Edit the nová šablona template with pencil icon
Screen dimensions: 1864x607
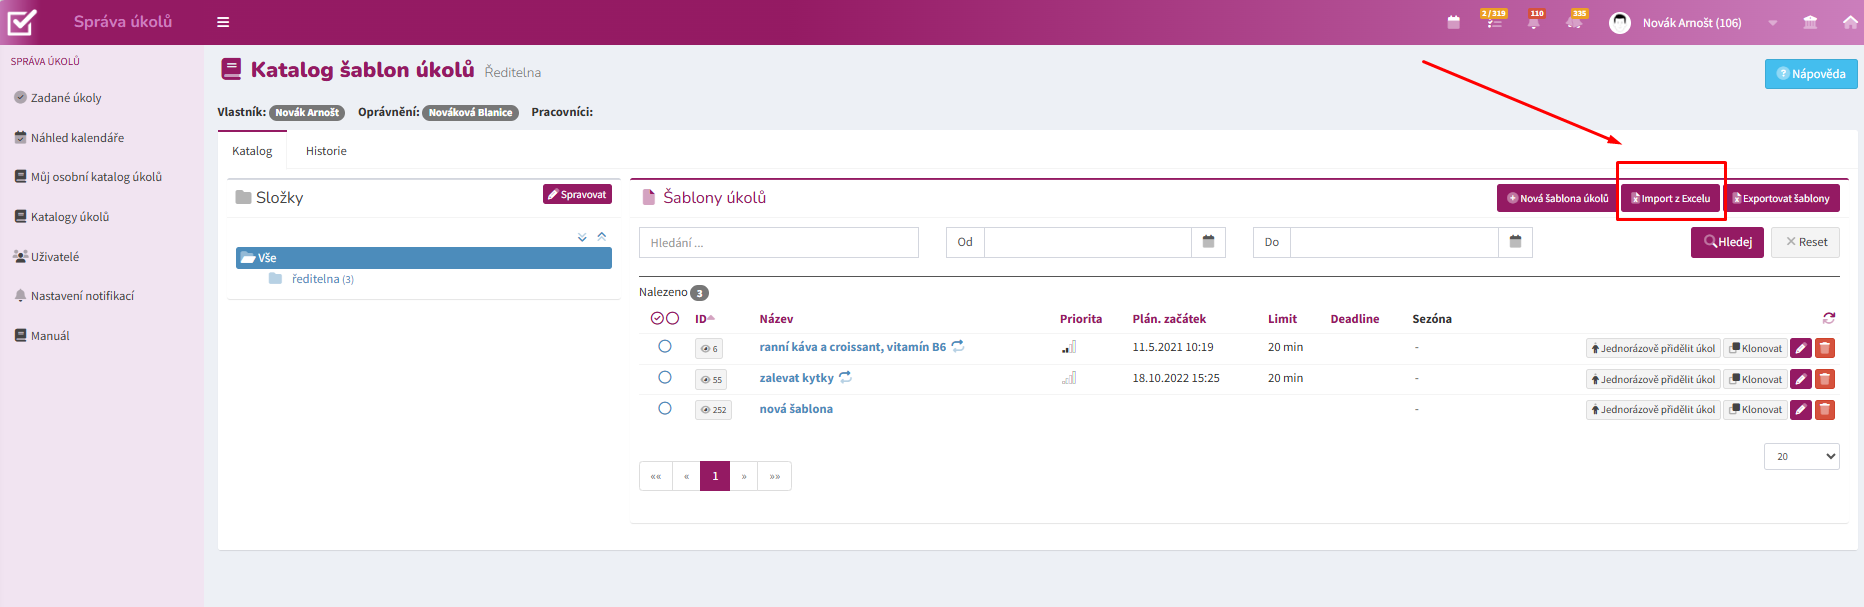[1800, 409]
